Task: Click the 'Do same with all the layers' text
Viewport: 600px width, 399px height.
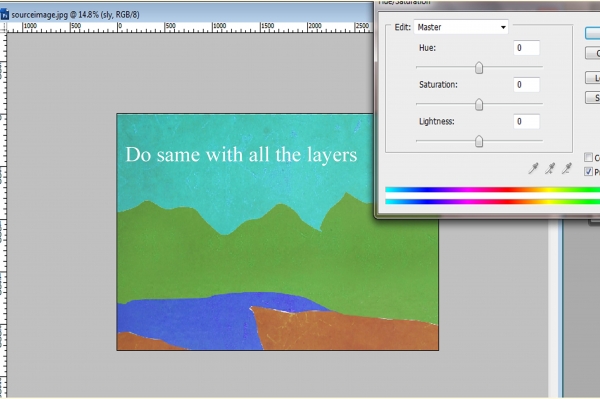Action: (x=241, y=155)
